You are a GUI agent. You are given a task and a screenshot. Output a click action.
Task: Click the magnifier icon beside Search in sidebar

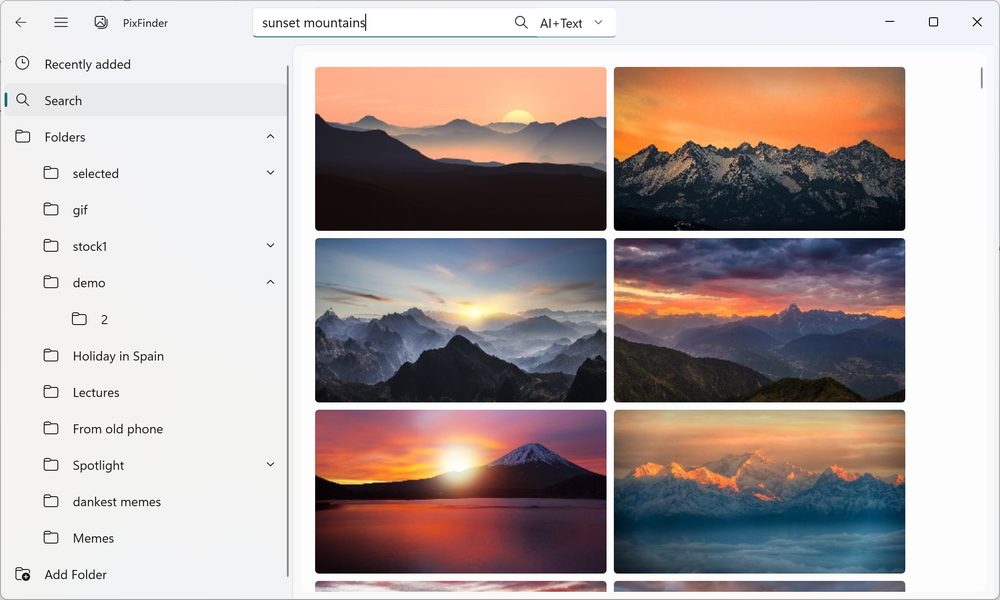[x=22, y=99]
